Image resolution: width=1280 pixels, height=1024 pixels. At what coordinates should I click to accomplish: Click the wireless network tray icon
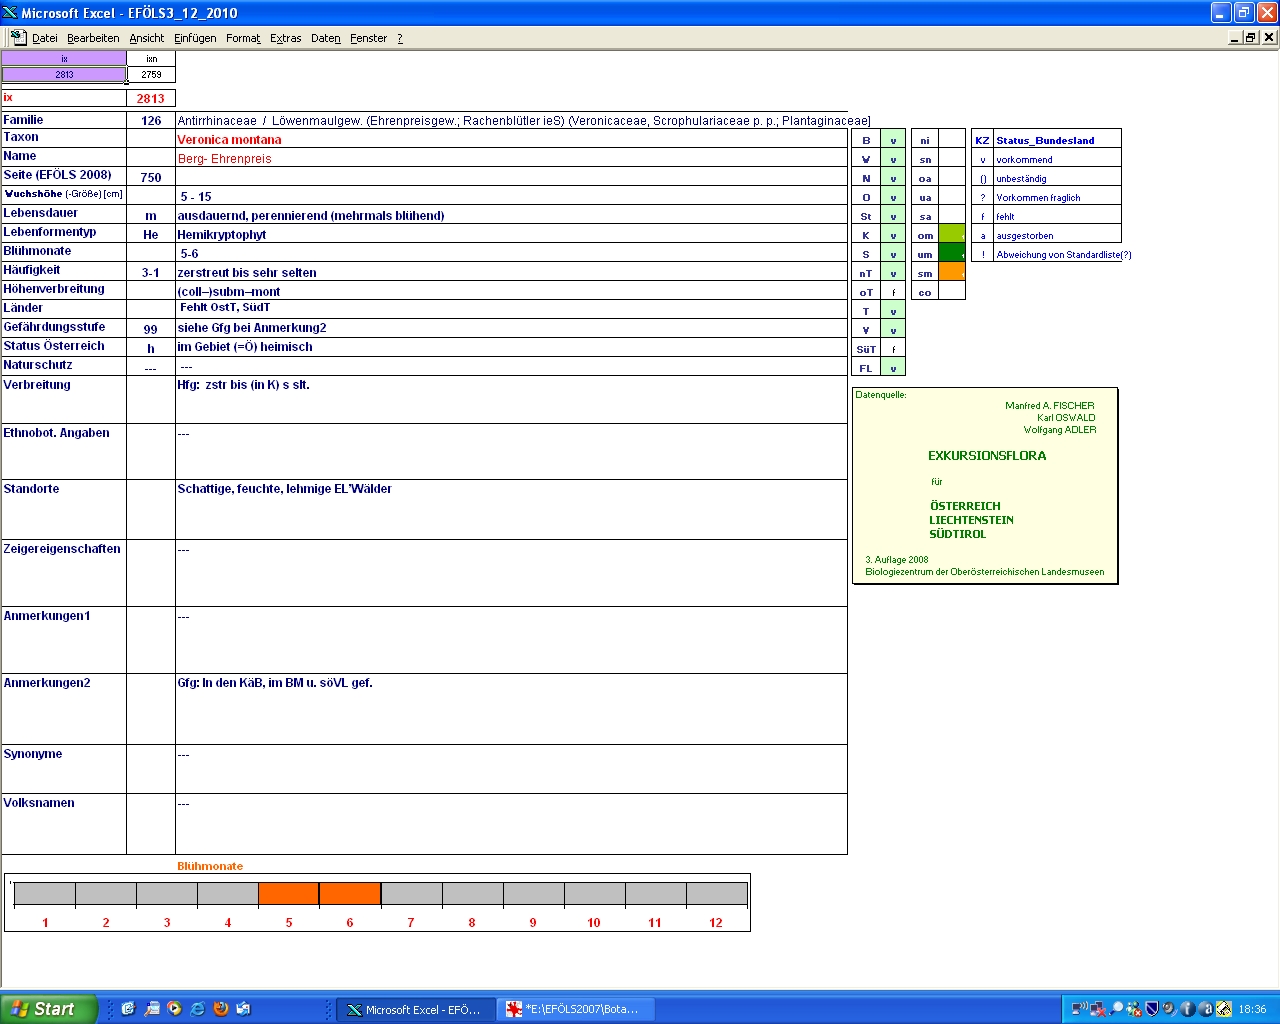click(x=1080, y=1009)
